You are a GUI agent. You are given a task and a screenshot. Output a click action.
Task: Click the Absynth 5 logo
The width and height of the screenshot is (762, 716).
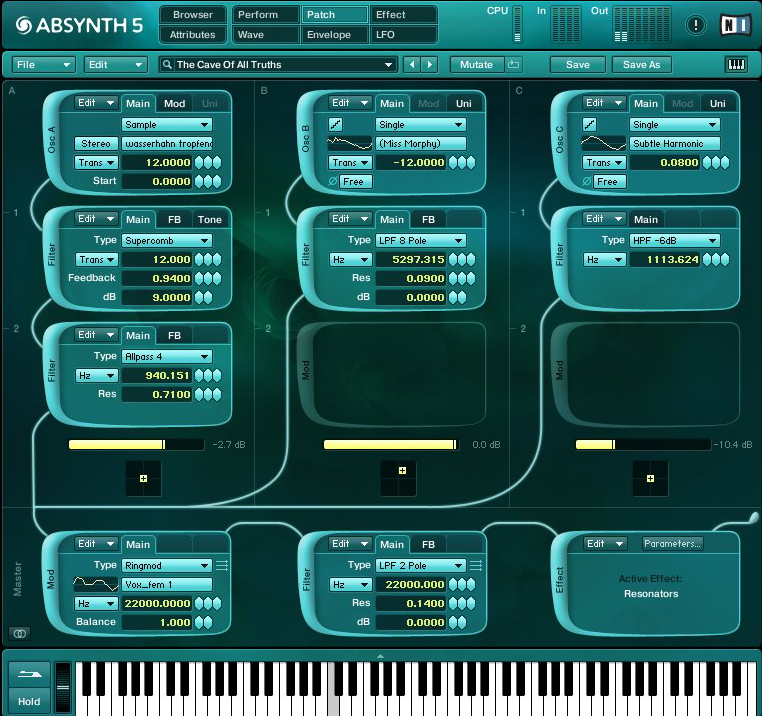click(x=79, y=25)
